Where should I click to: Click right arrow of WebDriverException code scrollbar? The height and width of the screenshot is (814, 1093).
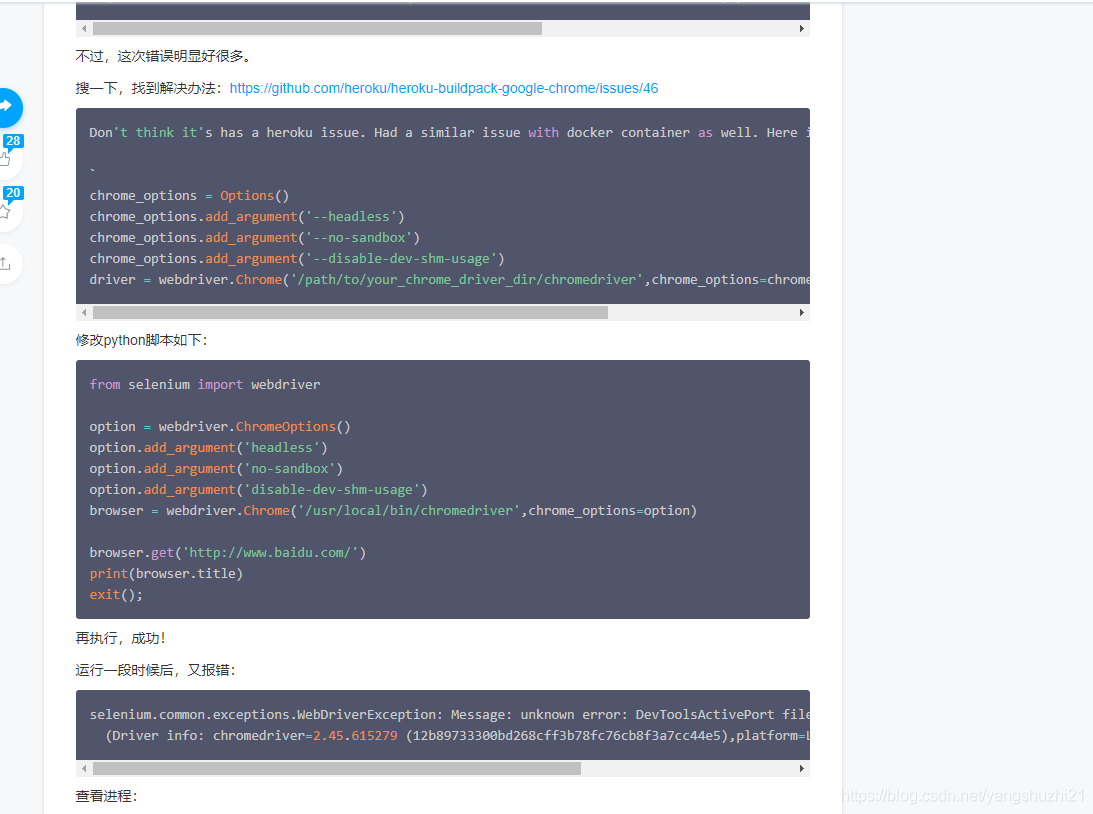pos(802,768)
